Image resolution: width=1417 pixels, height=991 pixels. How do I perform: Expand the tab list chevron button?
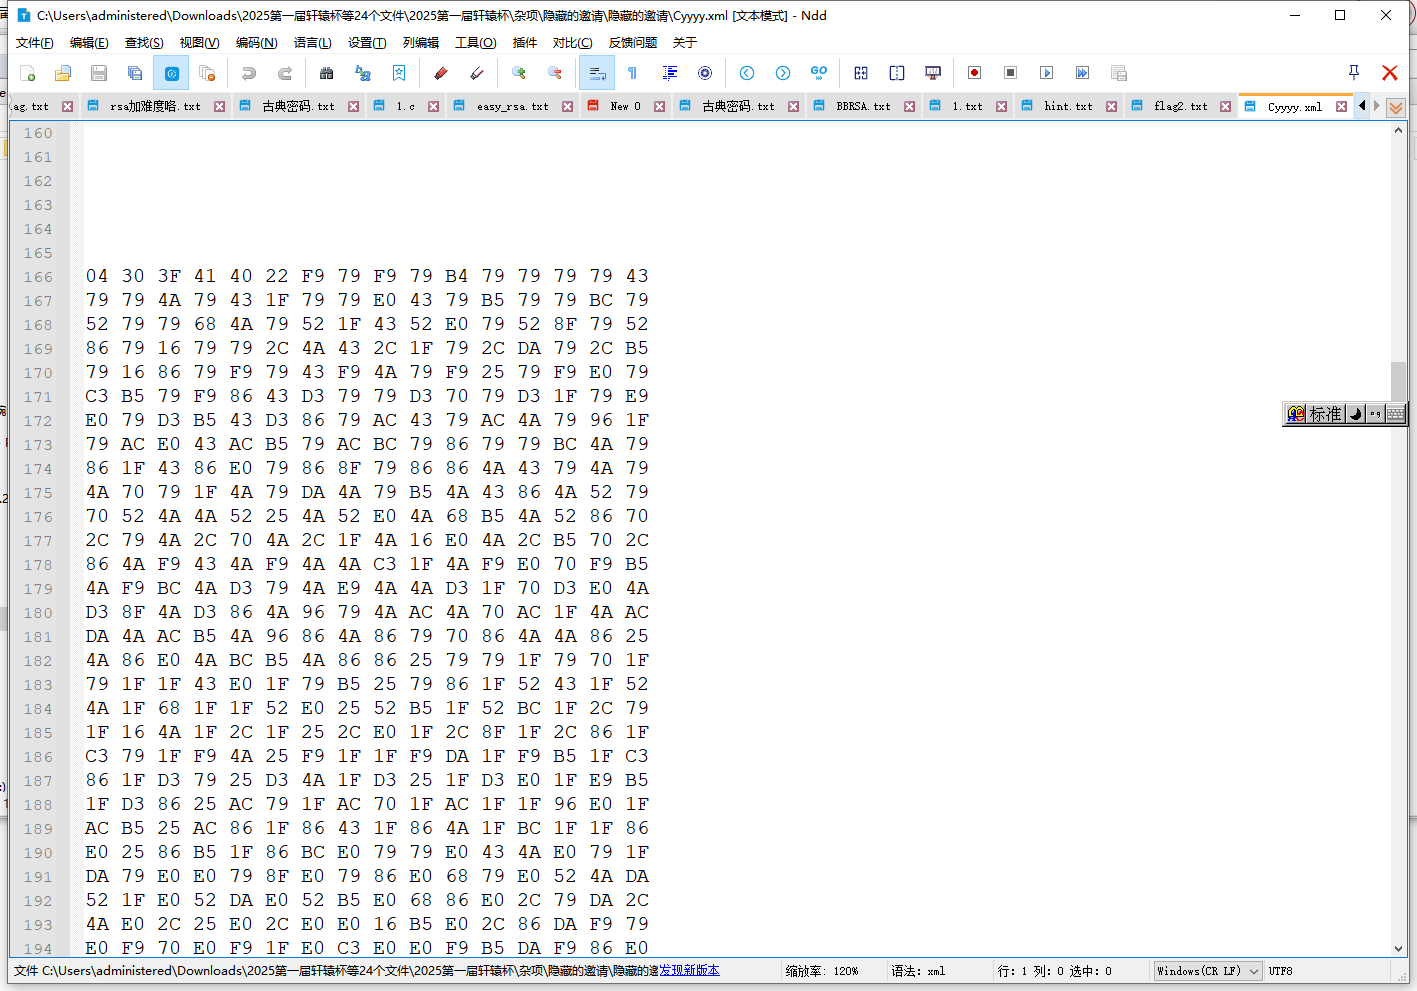tap(1396, 107)
